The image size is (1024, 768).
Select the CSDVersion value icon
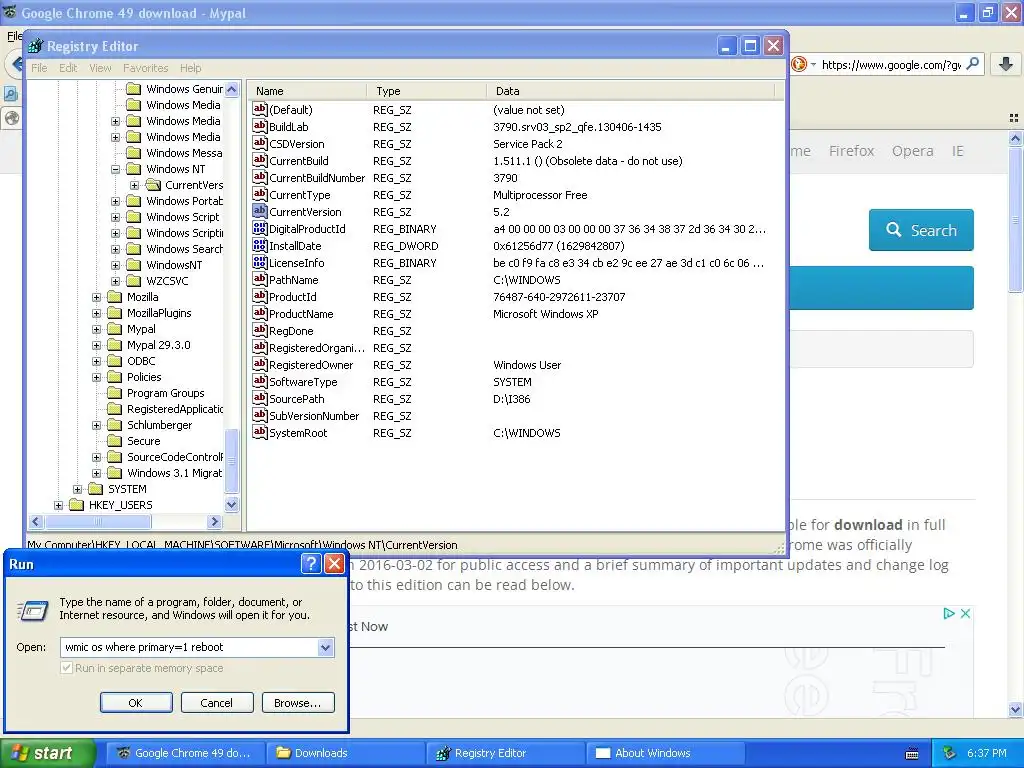click(x=260, y=143)
